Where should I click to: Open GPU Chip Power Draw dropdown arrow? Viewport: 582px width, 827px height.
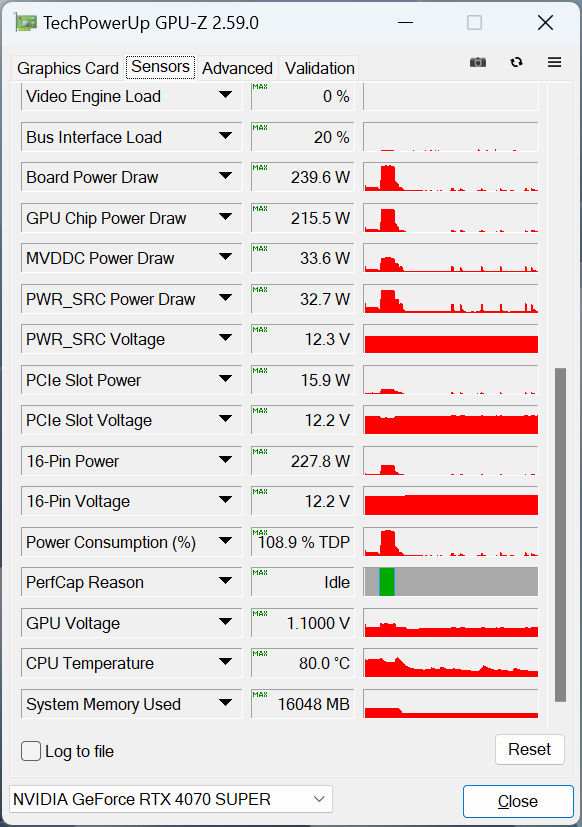(225, 217)
